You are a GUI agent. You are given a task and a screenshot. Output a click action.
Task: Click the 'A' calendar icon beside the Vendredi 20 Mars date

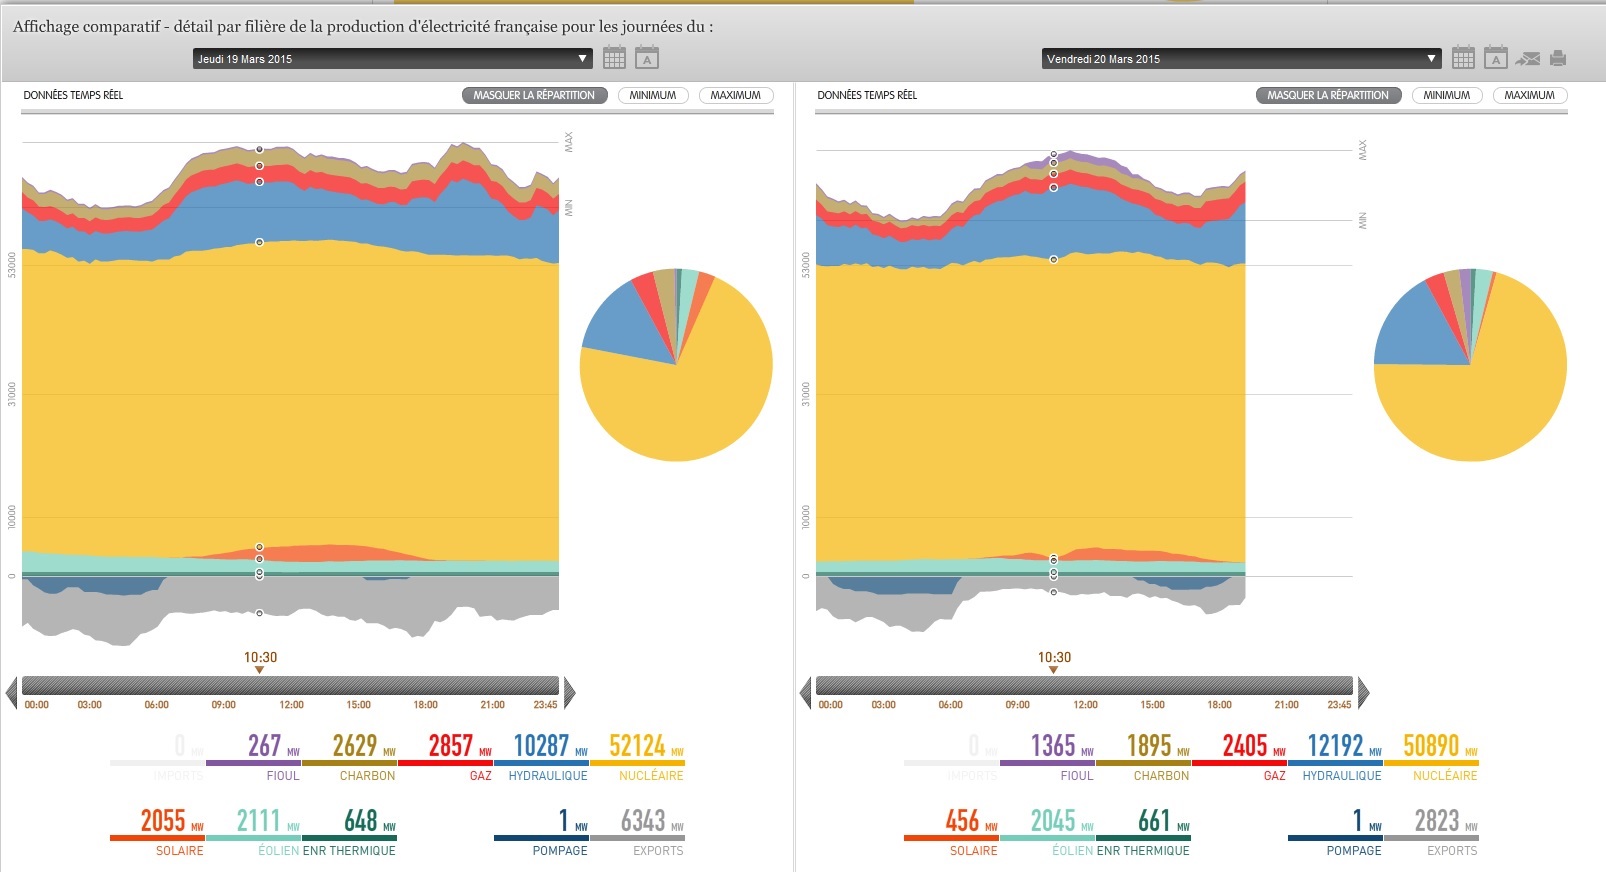(x=1495, y=58)
